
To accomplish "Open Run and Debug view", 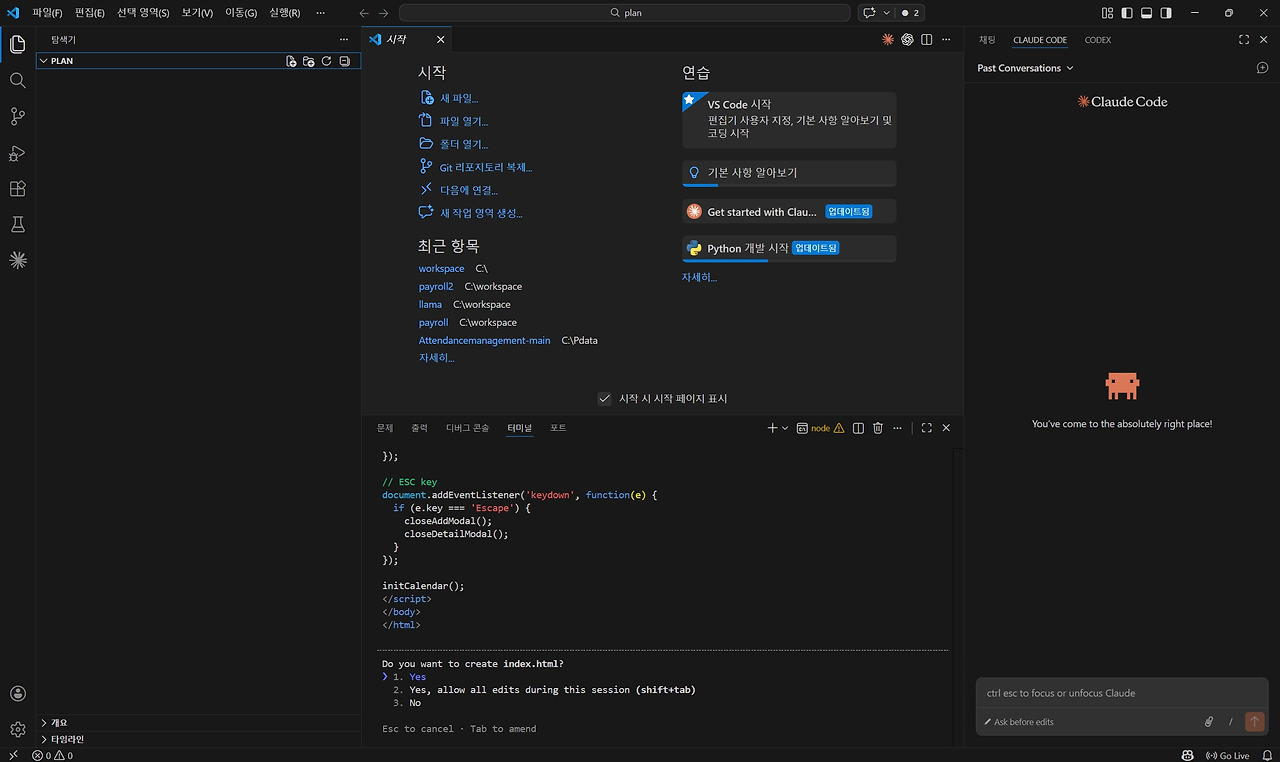I will (x=17, y=153).
